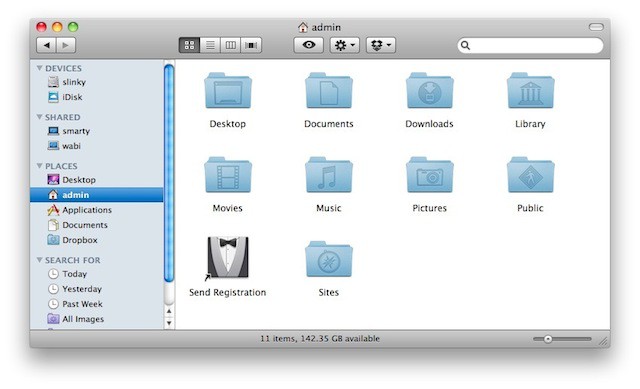Select the Movies folder
Viewport: 640px width, 389px height.
pos(228,175)
